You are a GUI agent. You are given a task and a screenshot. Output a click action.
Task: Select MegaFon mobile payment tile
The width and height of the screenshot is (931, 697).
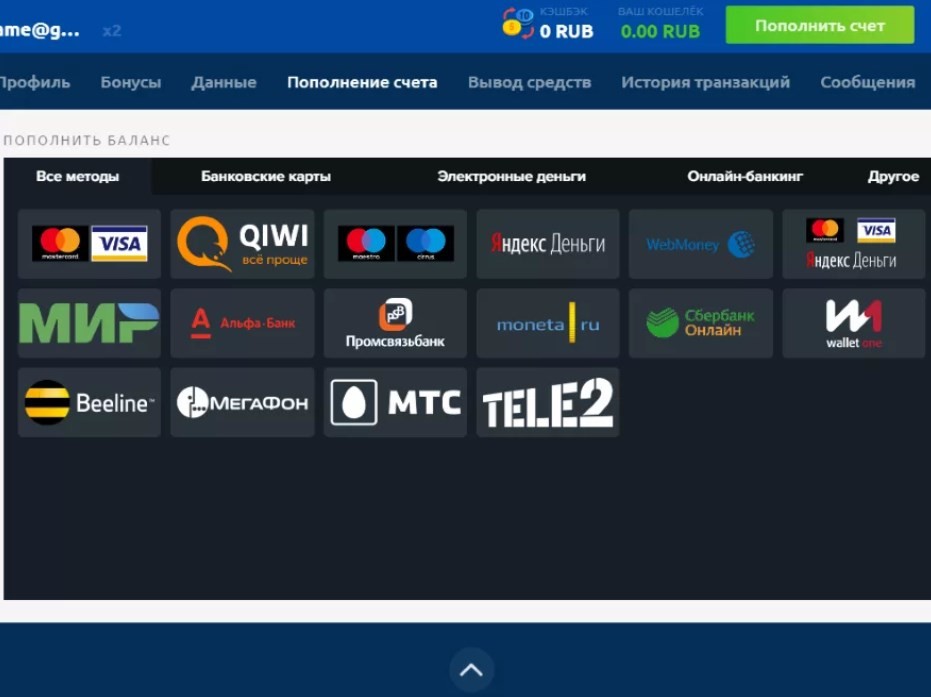(x=242, y=402)
